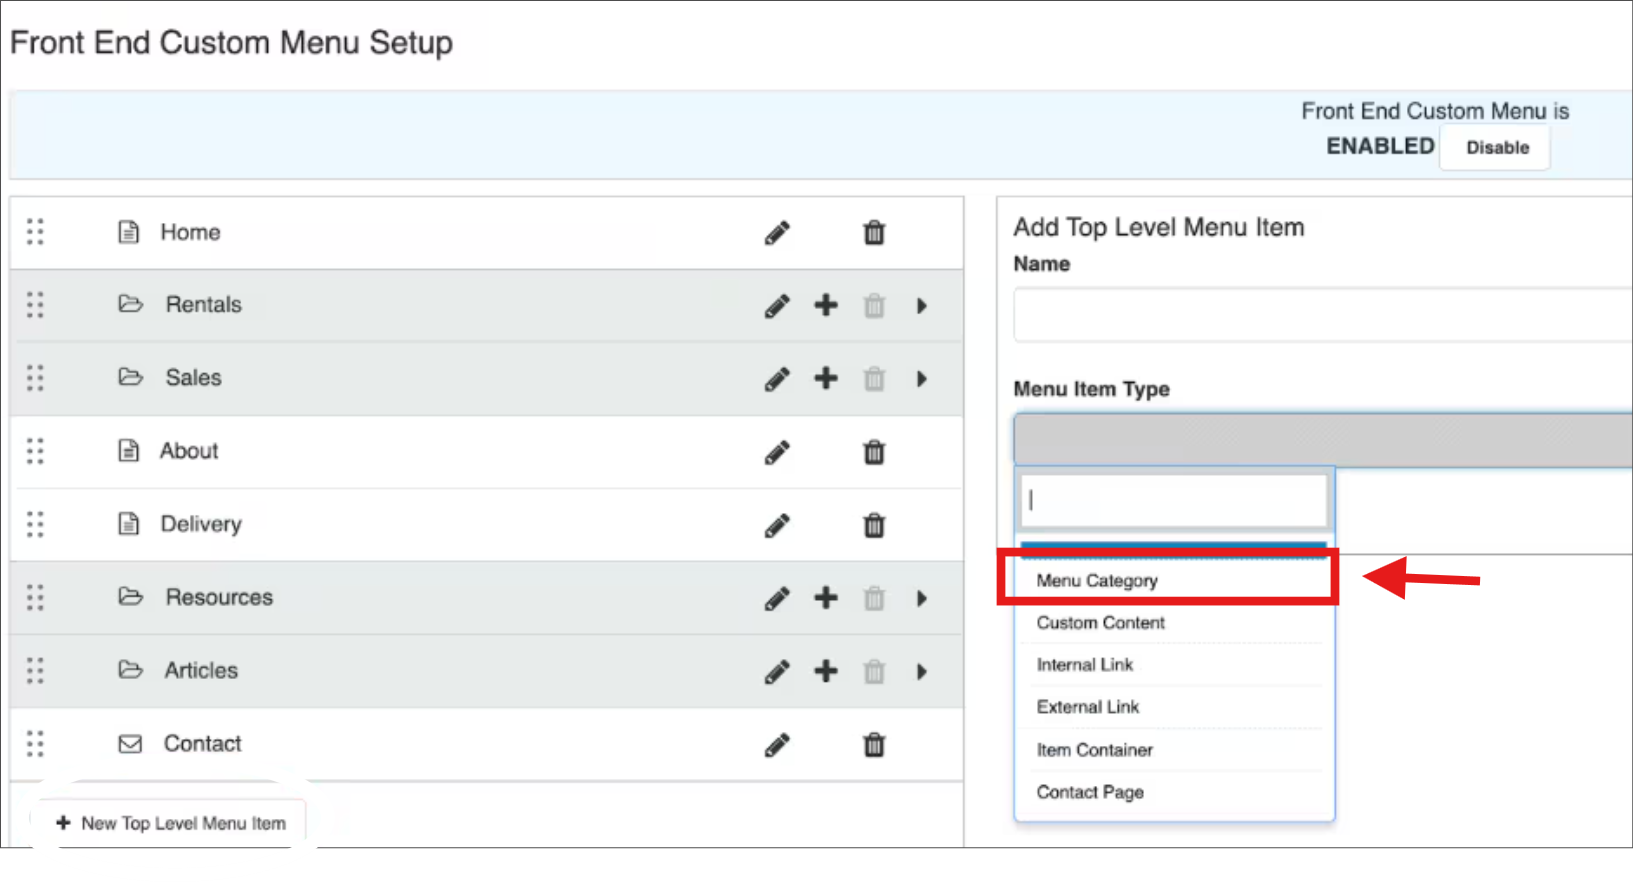Open the Menu Item Type dropdown
The width and height of the screenshot is (1633, 883).
(1322, 439)
